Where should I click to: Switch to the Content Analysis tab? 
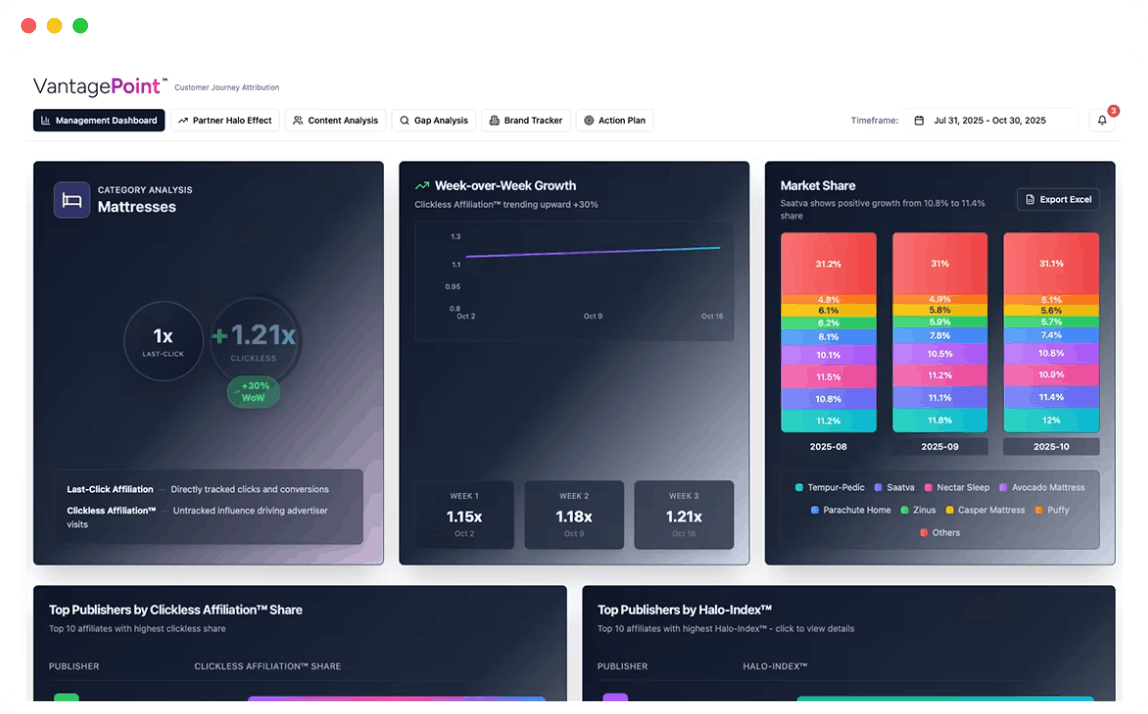[335, 121]
